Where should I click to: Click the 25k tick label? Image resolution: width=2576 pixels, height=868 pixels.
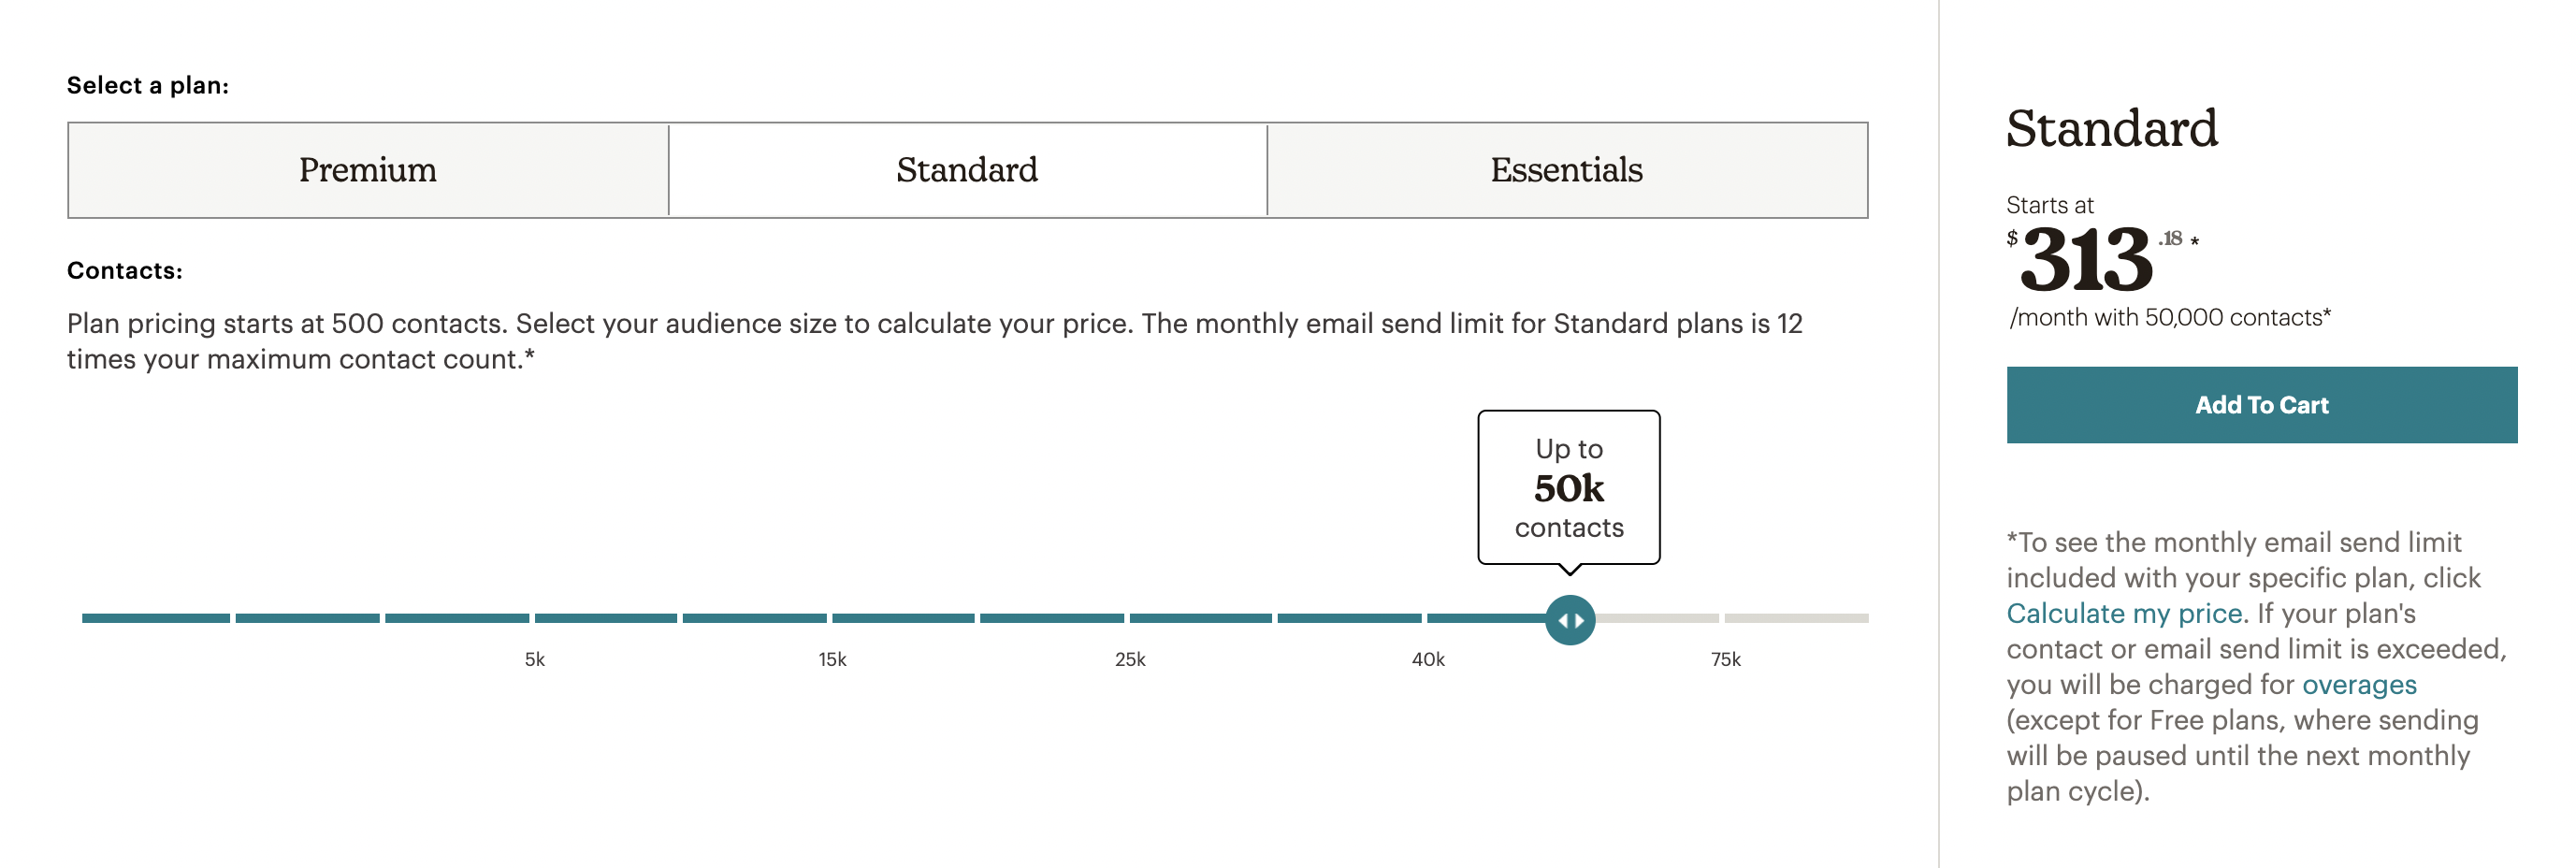[x=1130, y=659]
